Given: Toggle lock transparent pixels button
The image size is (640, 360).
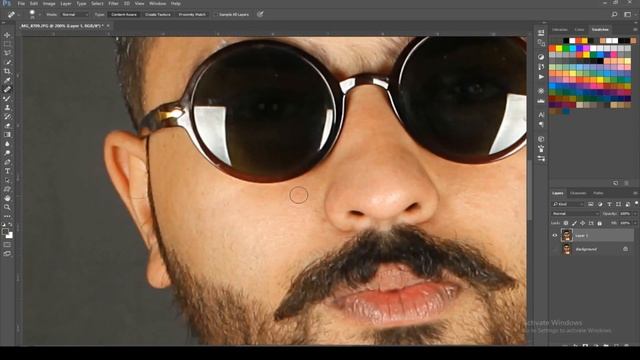Looking at the screenshot, I should [x=566, y=223].
